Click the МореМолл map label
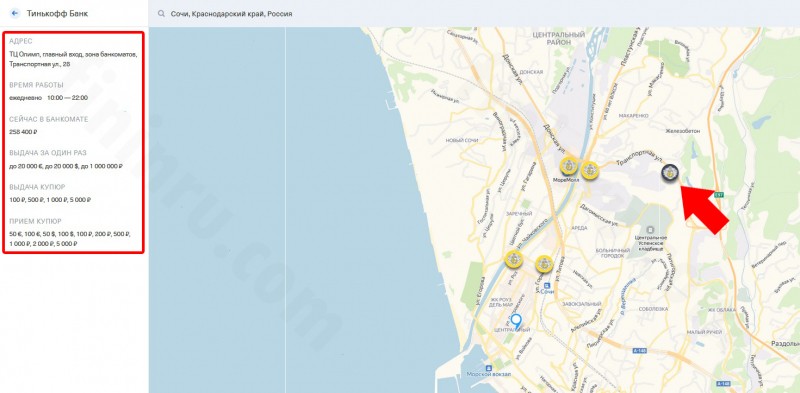The width and height of the screenshot is (800, 393). pyautogui.click(x=564, y=180)
